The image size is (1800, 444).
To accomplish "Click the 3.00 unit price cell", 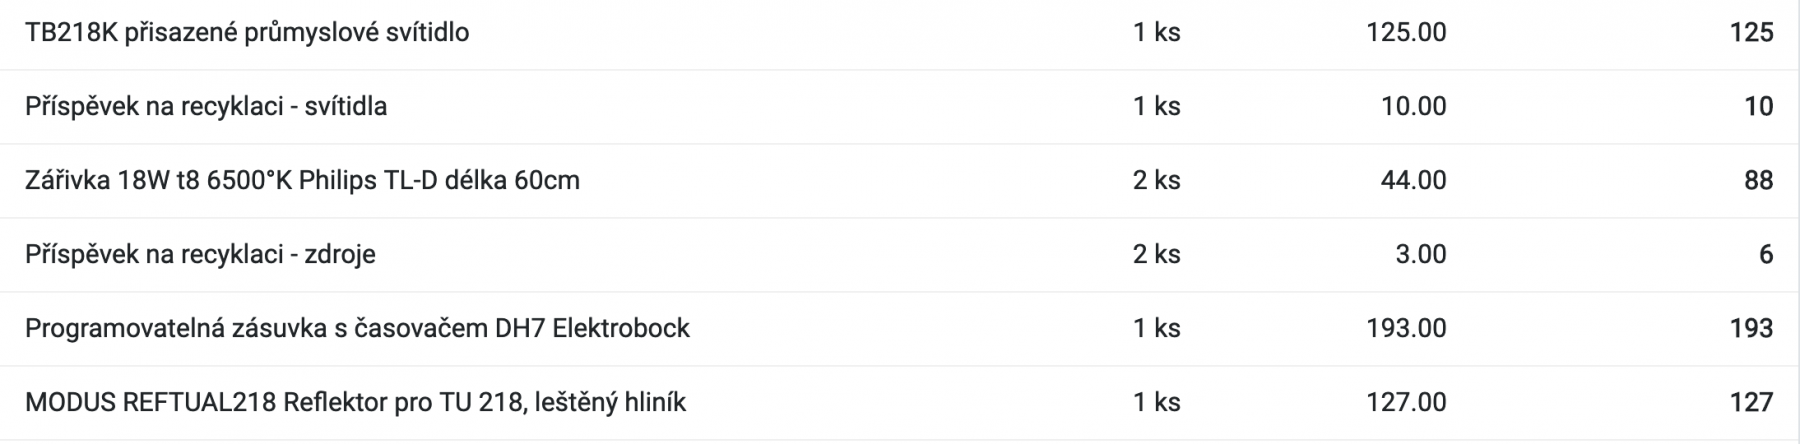I will pyautogui.click(x=1420, y=254).
